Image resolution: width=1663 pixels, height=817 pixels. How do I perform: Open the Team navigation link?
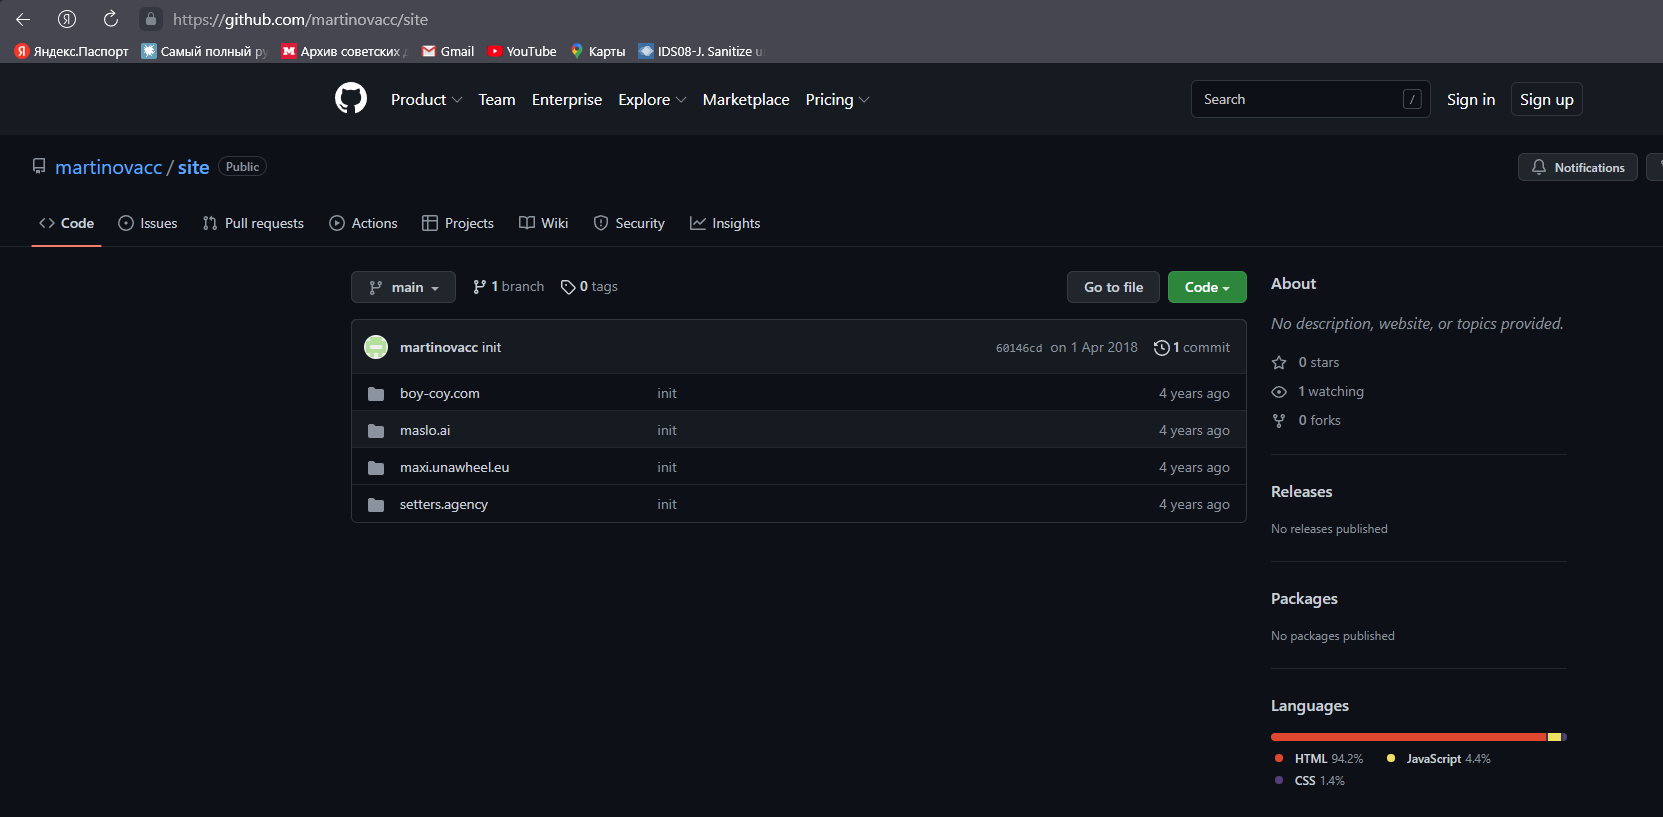(x=497, y=99)
